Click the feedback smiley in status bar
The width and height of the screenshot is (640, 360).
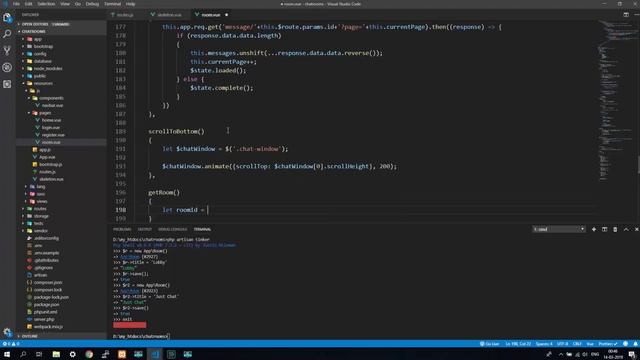pos(625,344)
